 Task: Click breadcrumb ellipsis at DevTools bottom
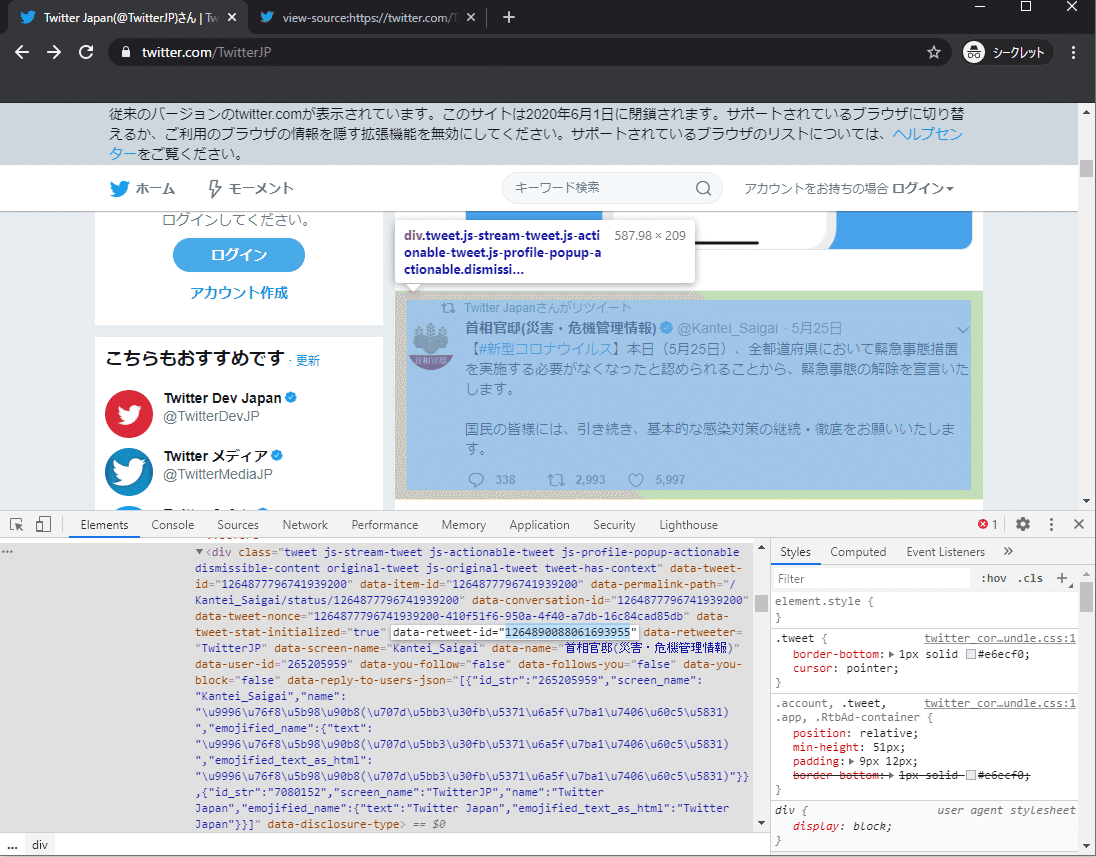13,844
